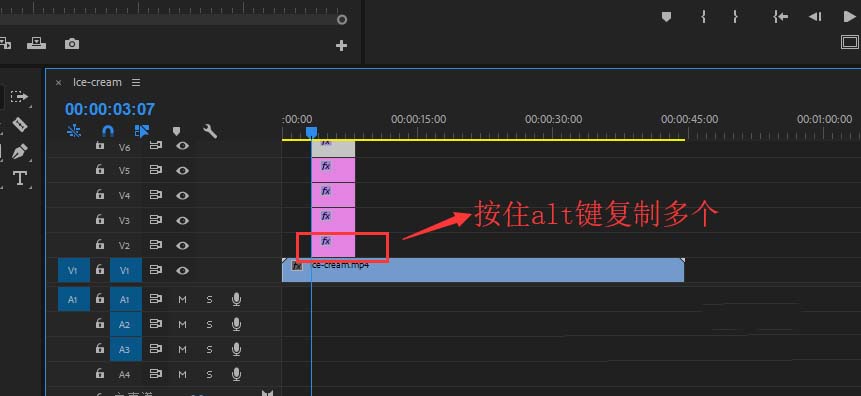Toggle sync lock on track V1
This screenshot has height=396, width=861.
[x=156, y=270]
